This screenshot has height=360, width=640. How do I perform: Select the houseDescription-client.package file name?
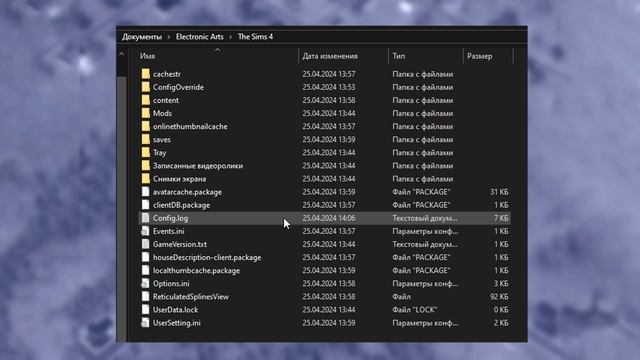207,257
